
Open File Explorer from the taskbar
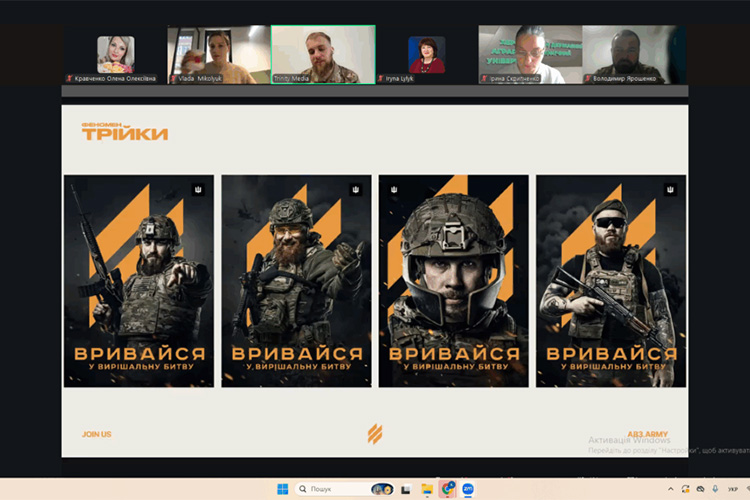[427, 489]
